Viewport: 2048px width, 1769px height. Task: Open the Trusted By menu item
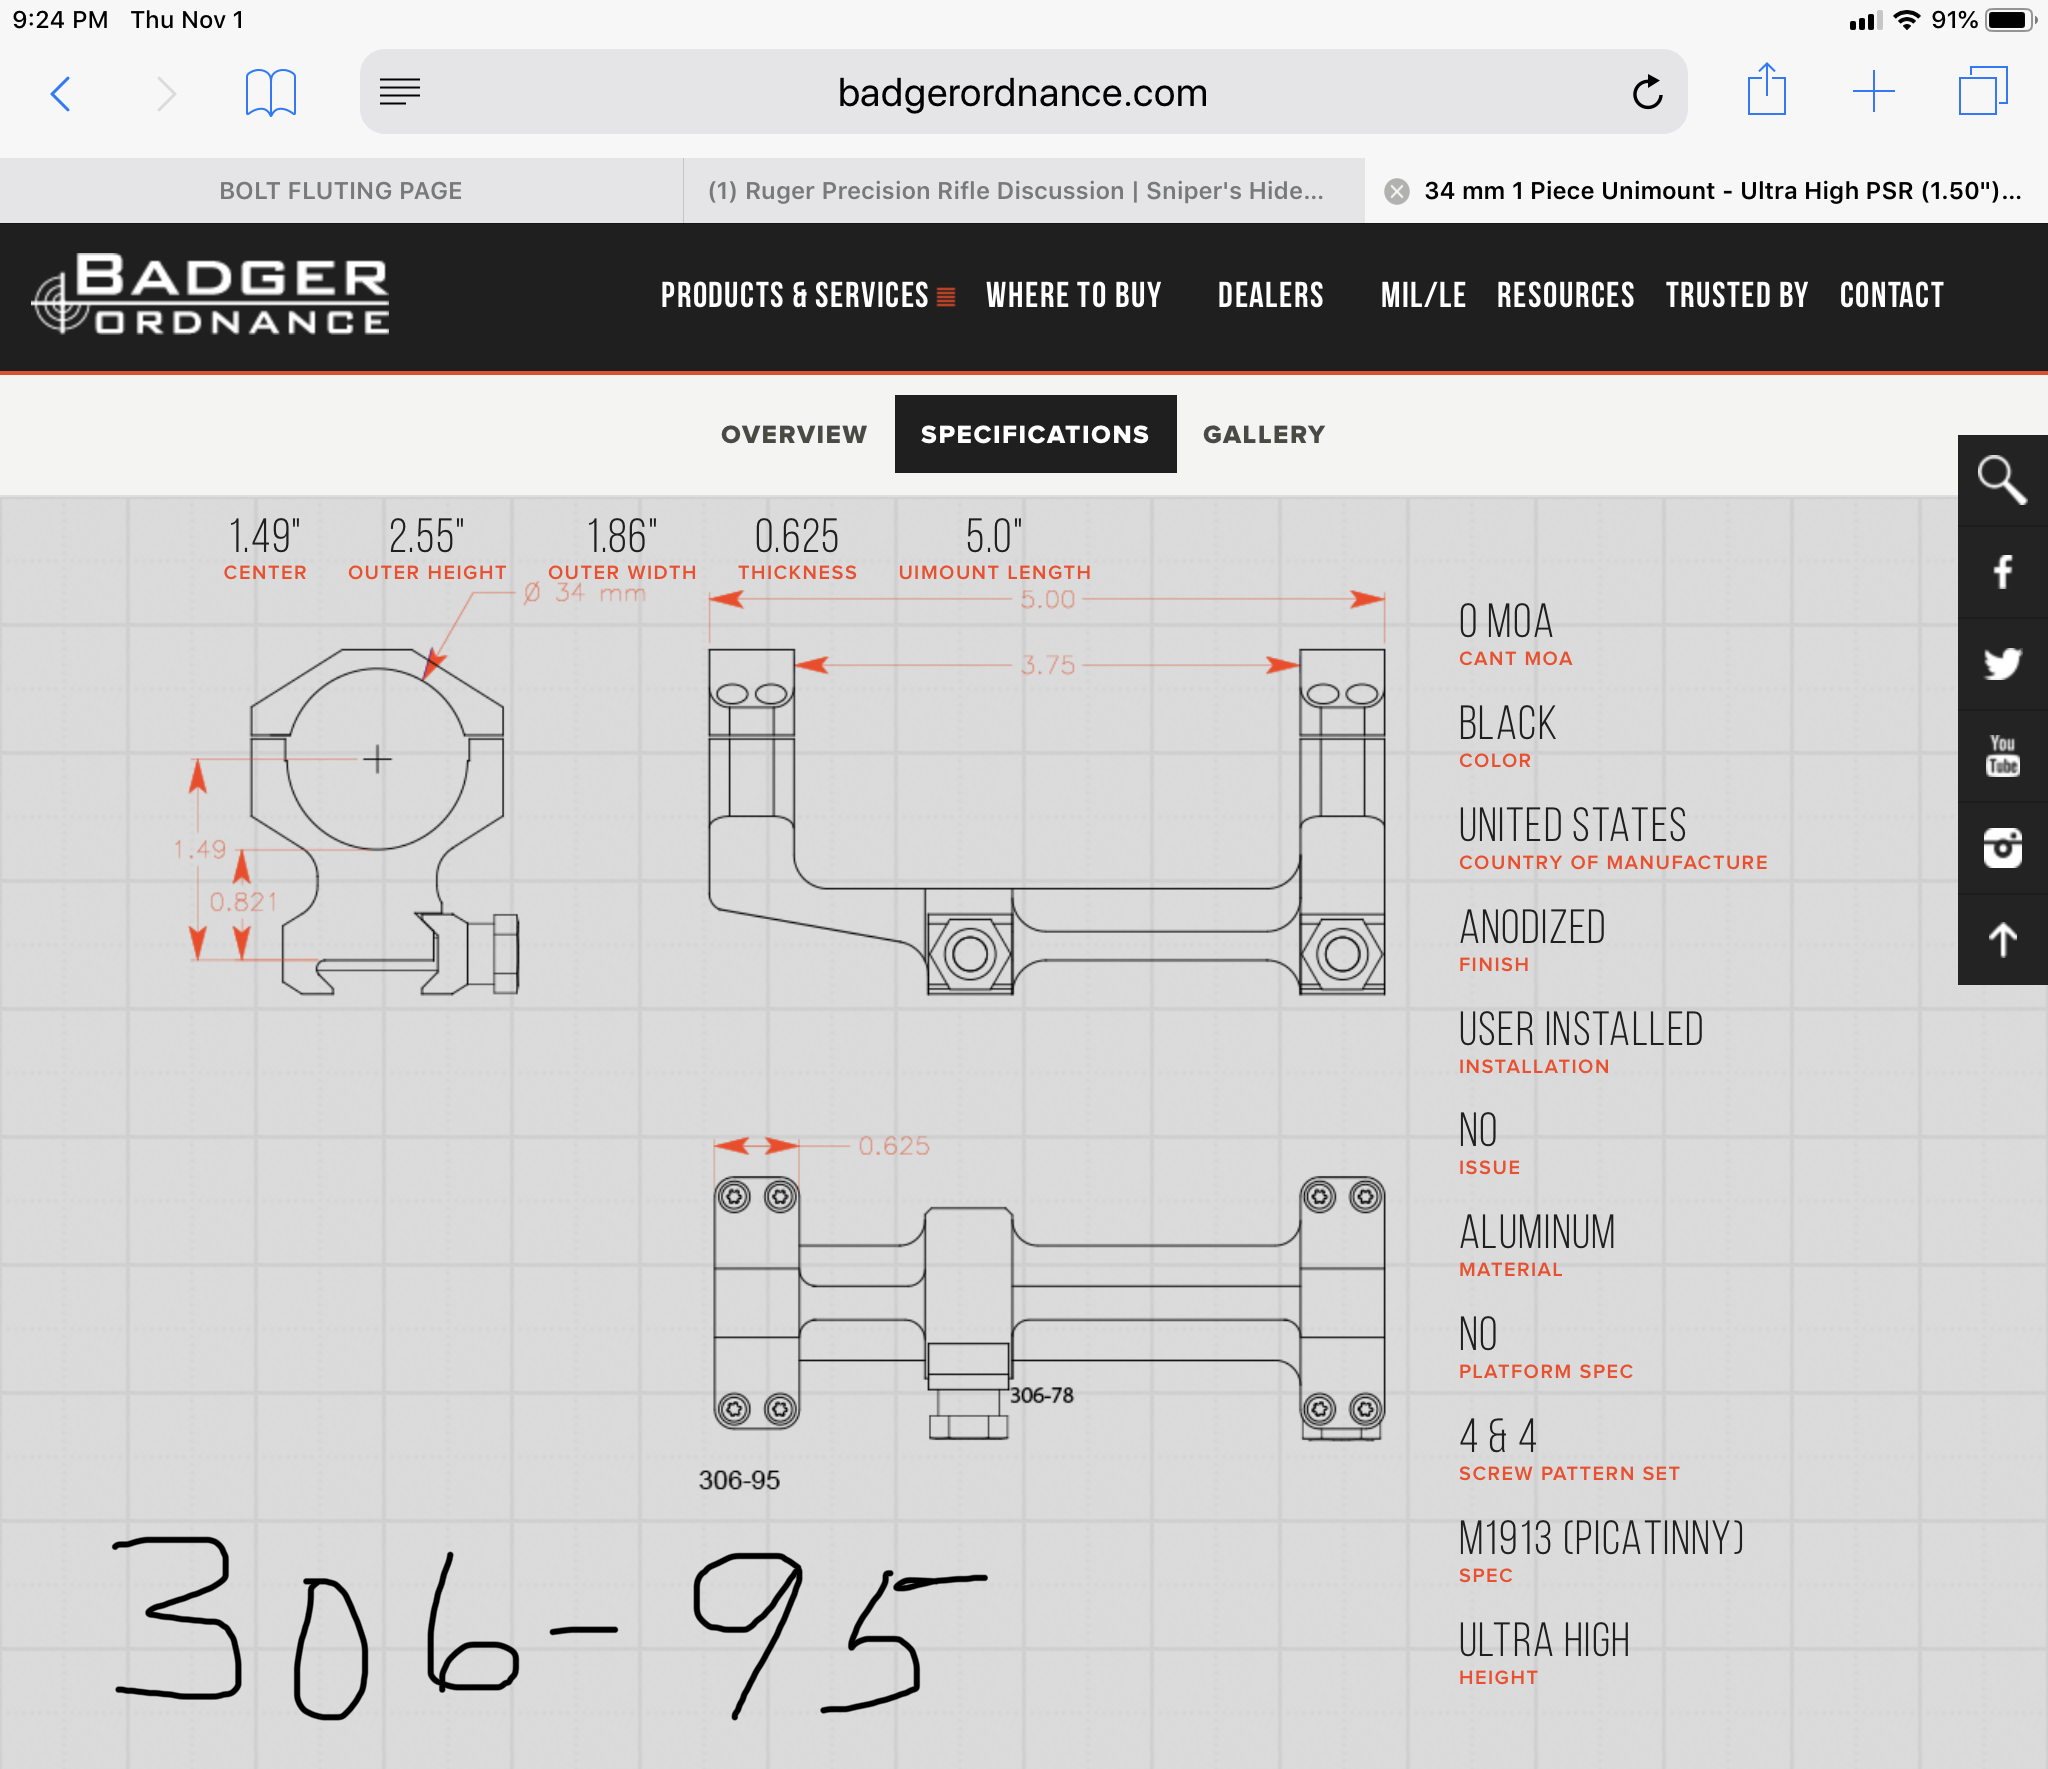[1737, 296]
